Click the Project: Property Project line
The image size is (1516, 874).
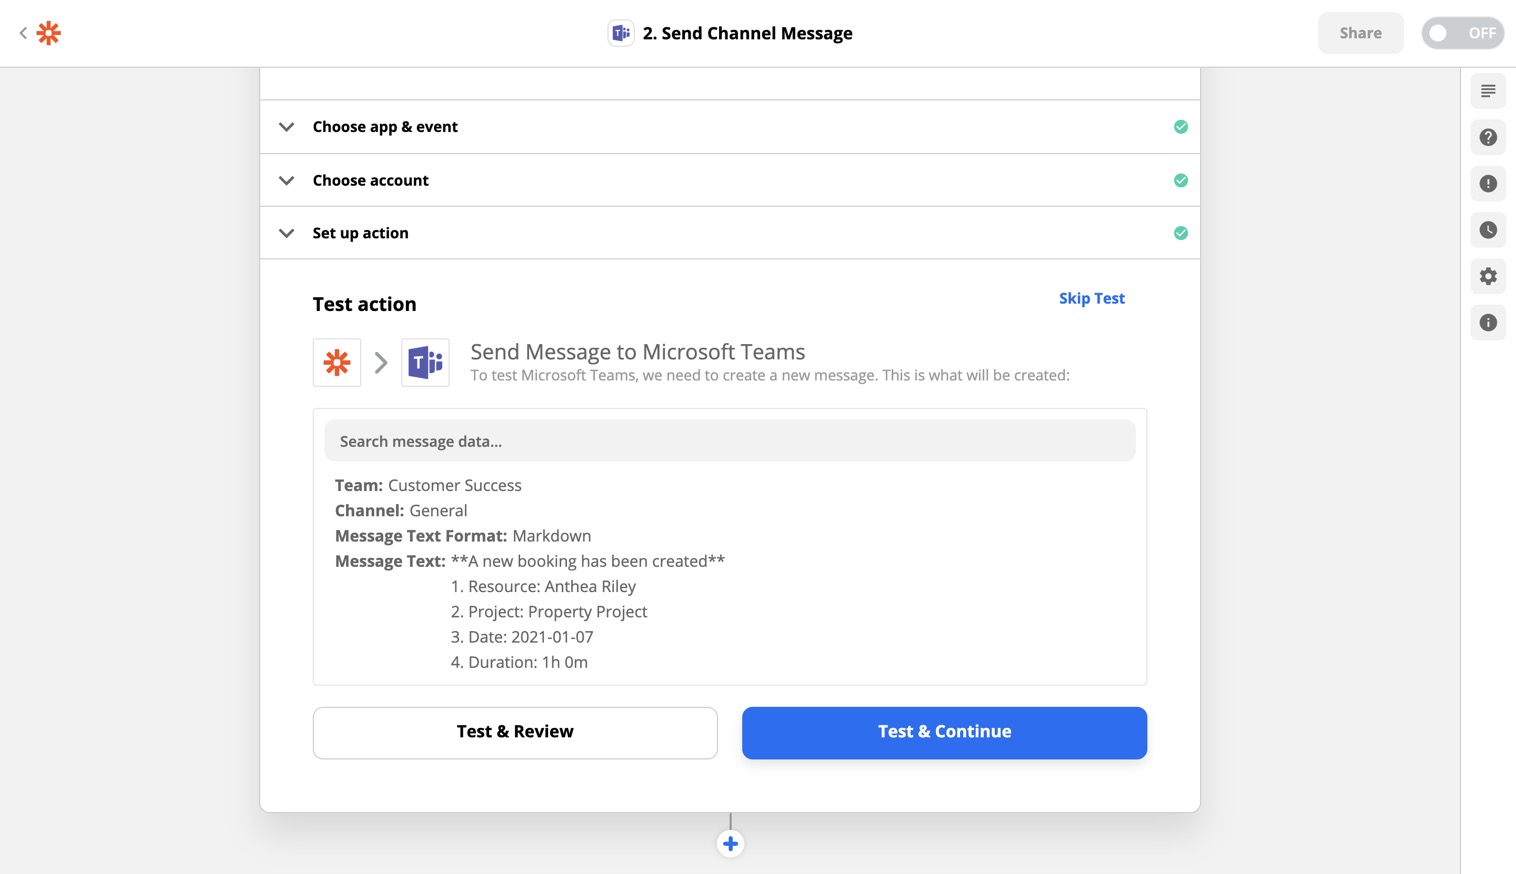tap(549, 611)
